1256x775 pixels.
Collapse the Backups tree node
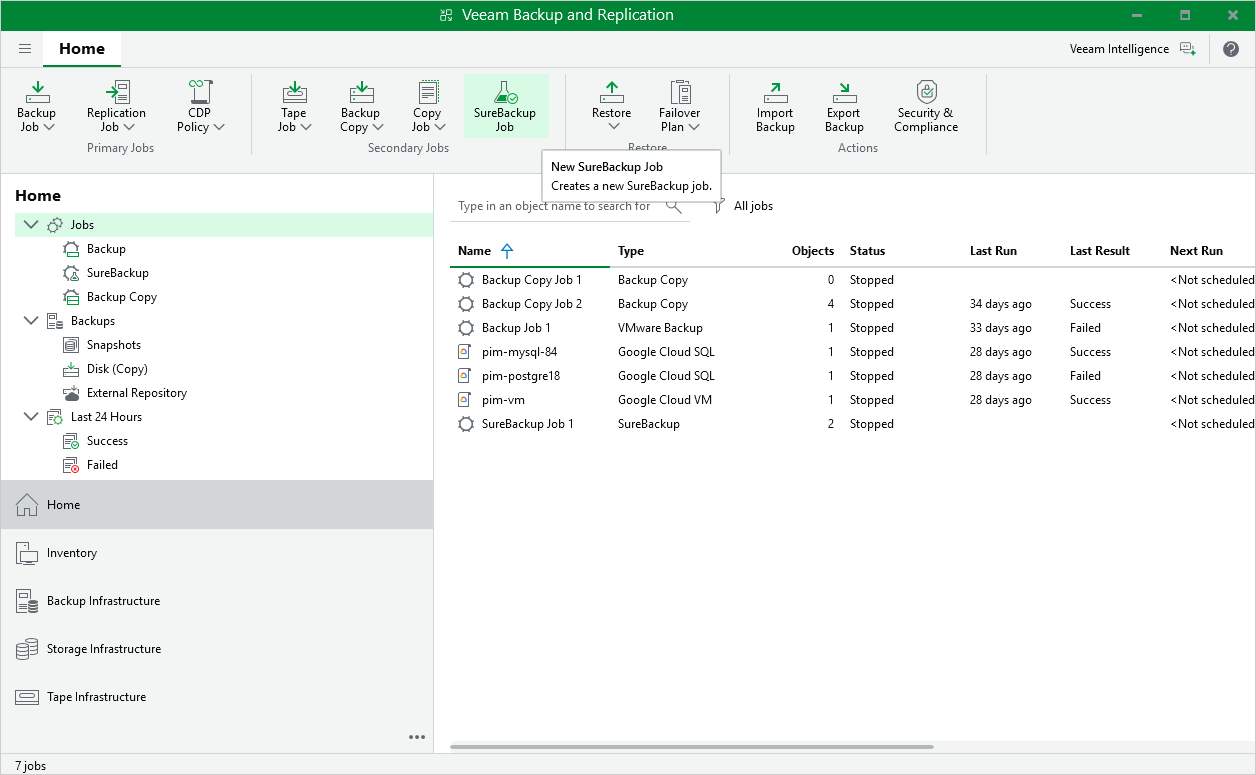click(30, 321)
